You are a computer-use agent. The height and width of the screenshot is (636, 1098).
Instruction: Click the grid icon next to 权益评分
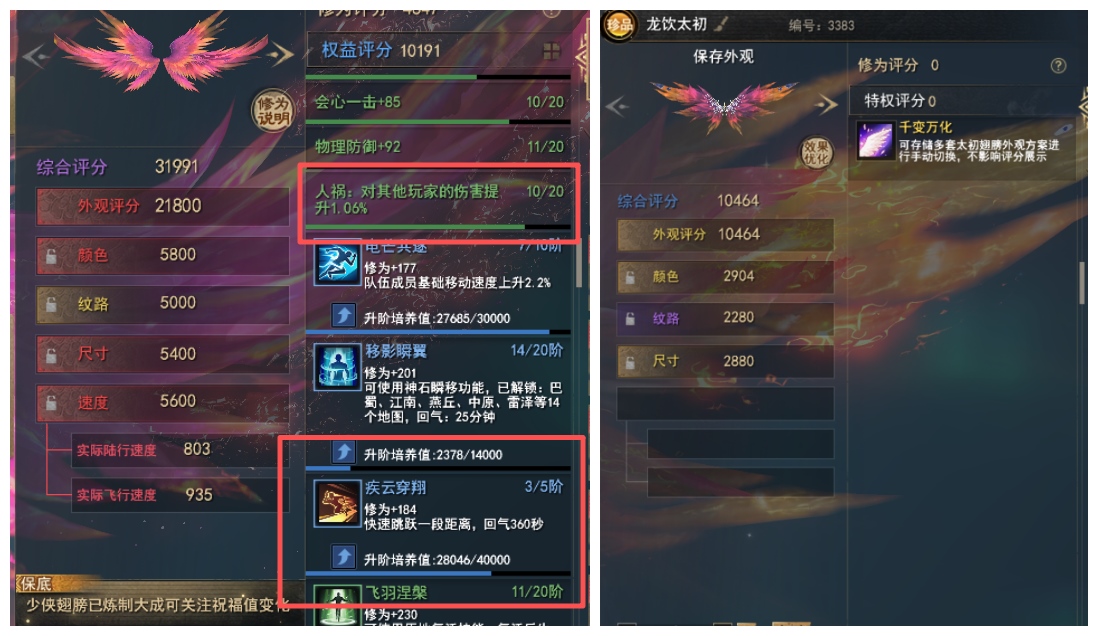[x=551, y=50]
